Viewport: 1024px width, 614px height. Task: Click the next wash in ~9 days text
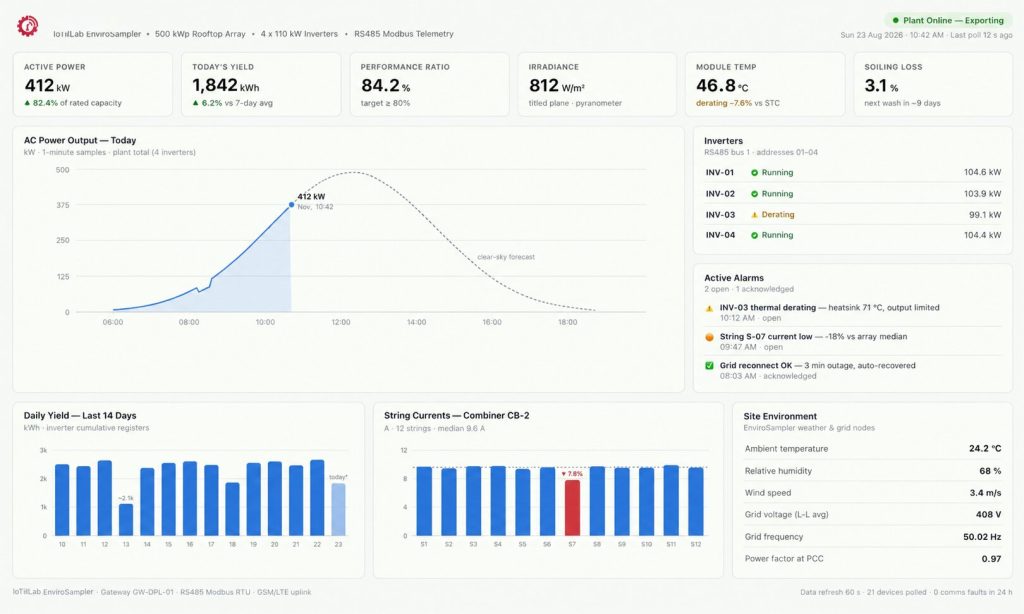coord(902,103)
